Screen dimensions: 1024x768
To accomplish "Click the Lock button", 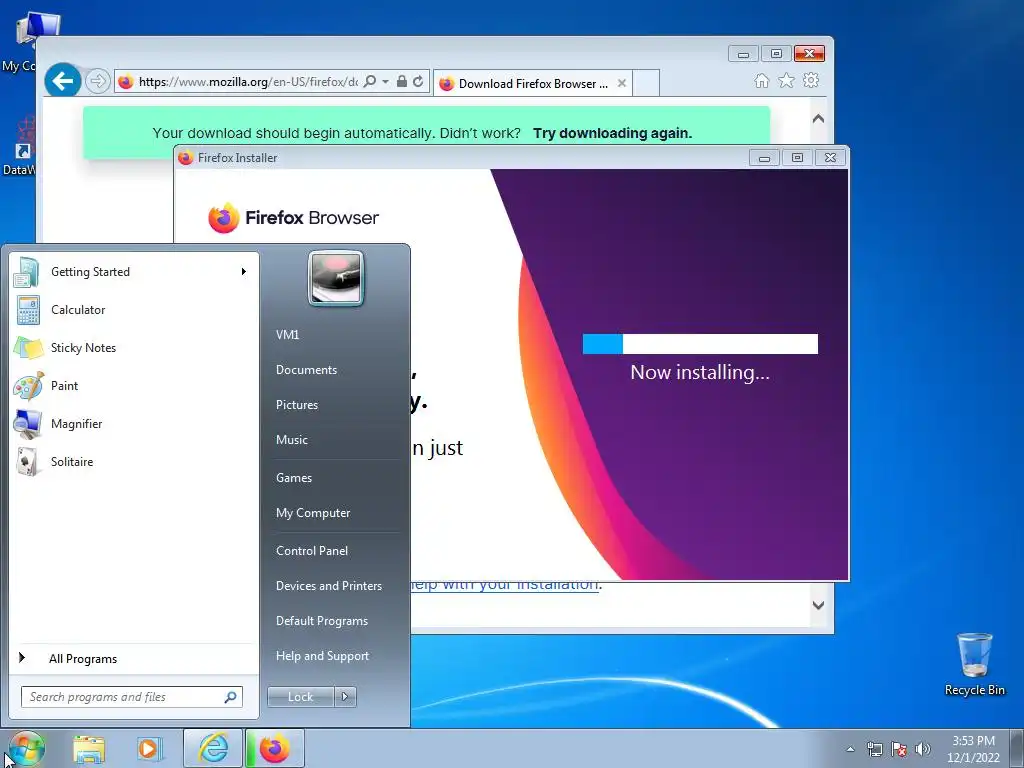I will [300, 697].
